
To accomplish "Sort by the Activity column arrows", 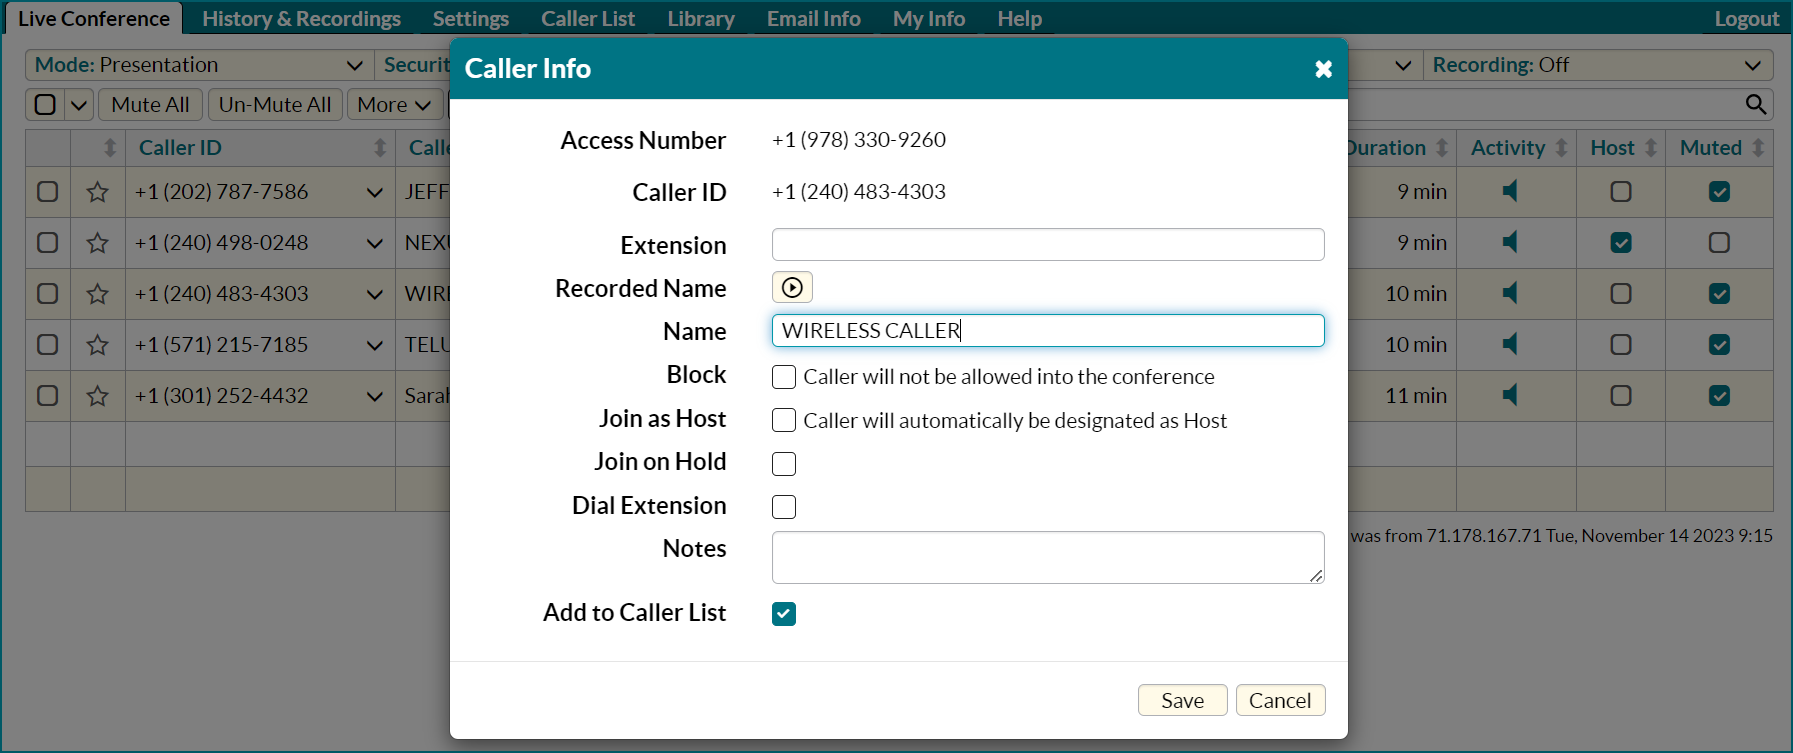I will [1561, 148].
